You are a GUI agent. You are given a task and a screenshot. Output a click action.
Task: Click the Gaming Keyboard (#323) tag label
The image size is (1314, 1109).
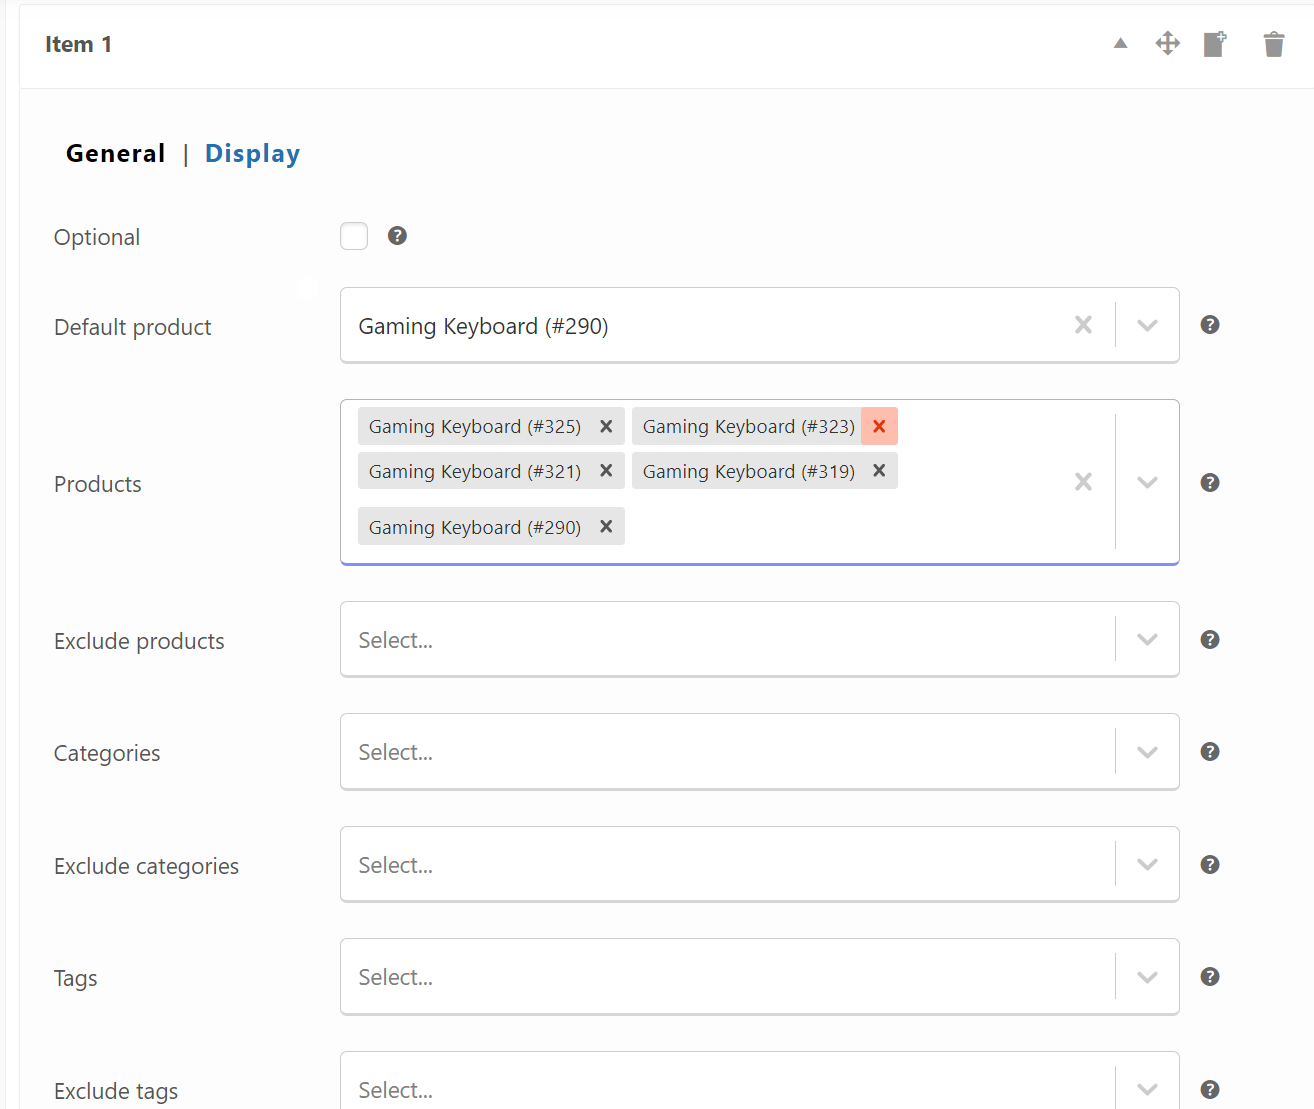click(748, 426)
